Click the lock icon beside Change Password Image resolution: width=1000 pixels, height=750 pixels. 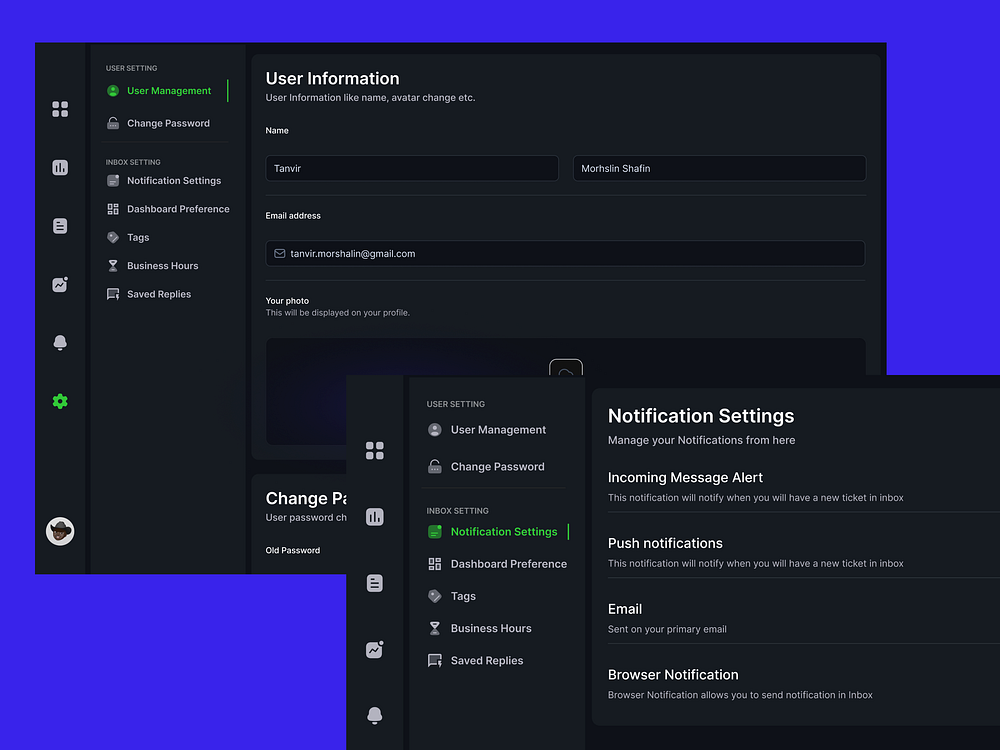(112, 122)
